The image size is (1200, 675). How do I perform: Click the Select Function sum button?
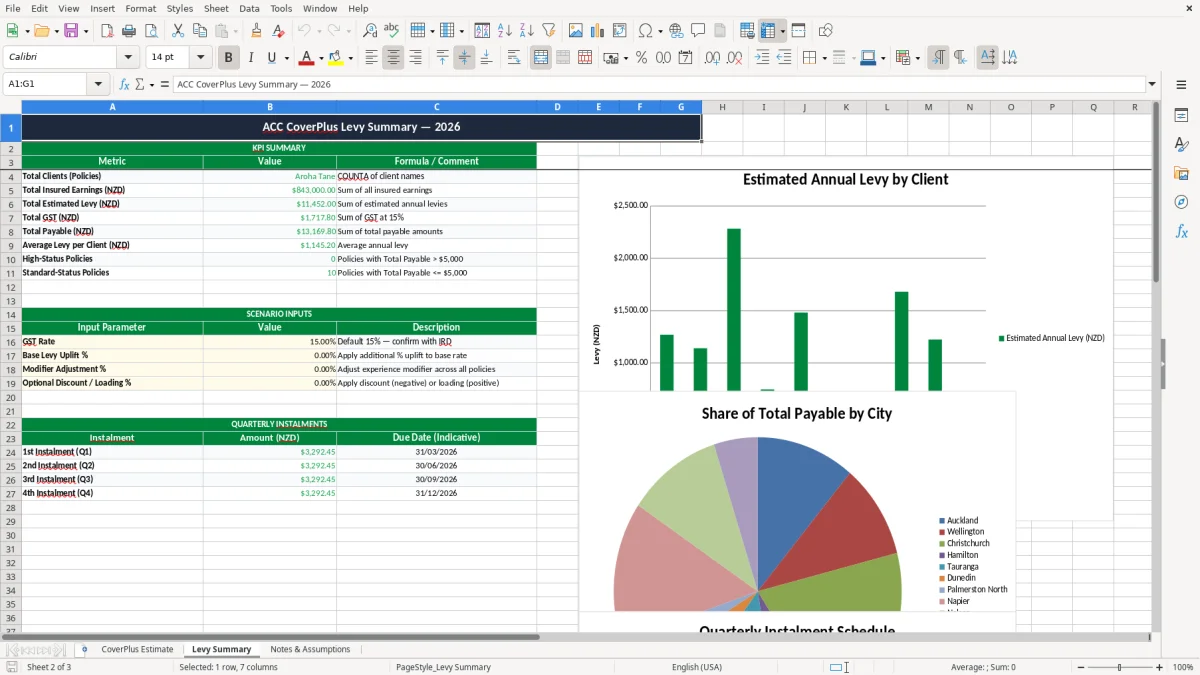coord(140,84)
